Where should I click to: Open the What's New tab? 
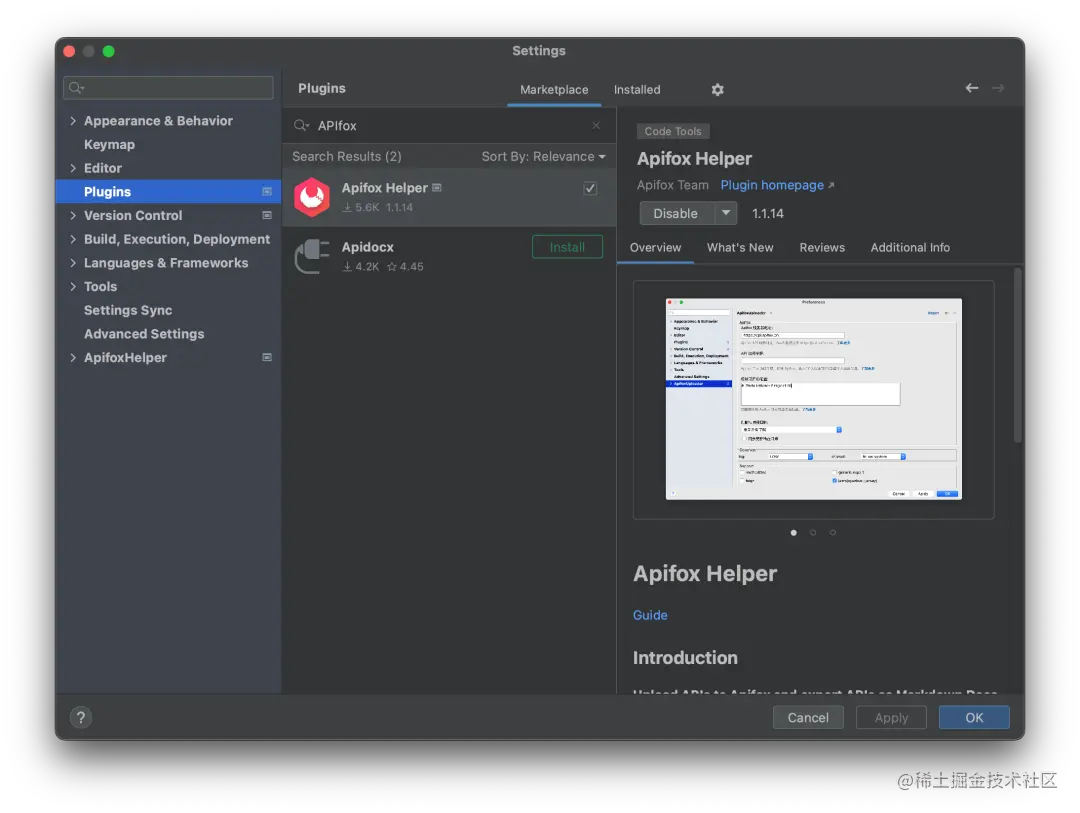[740, 247]
